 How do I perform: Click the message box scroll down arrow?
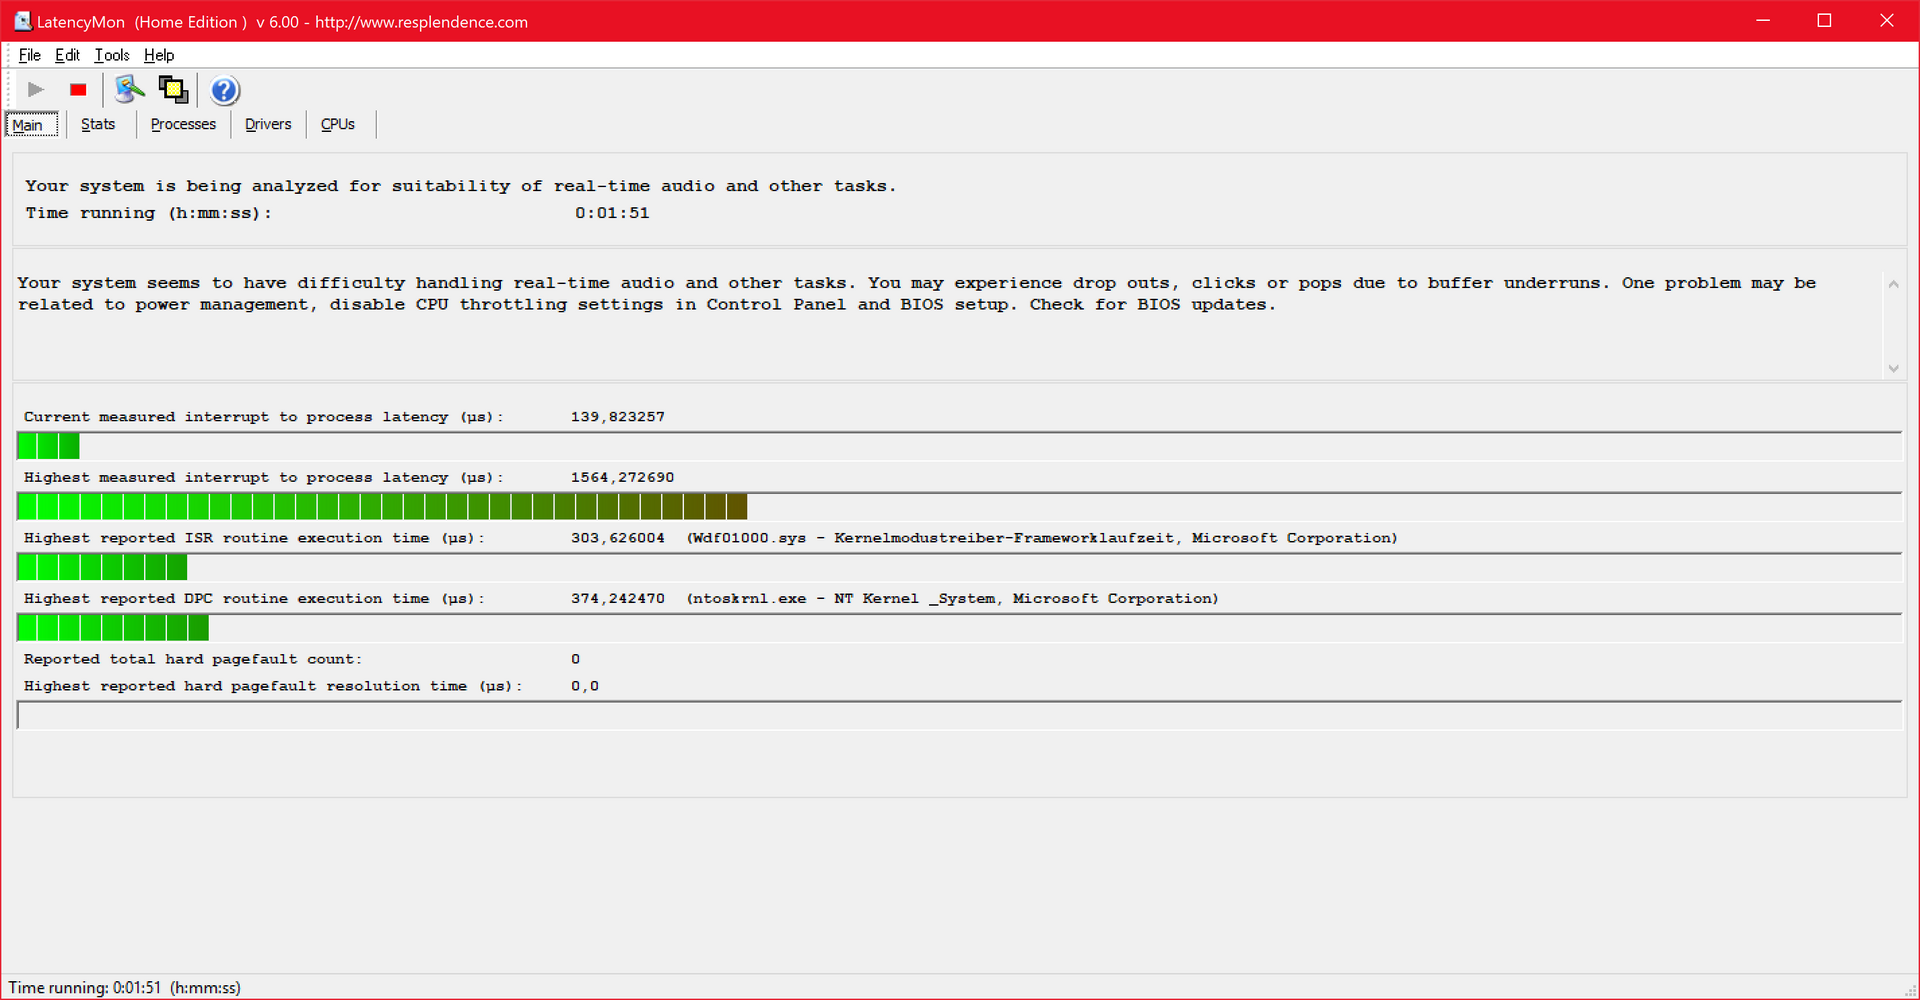[x=1893, y=368]
